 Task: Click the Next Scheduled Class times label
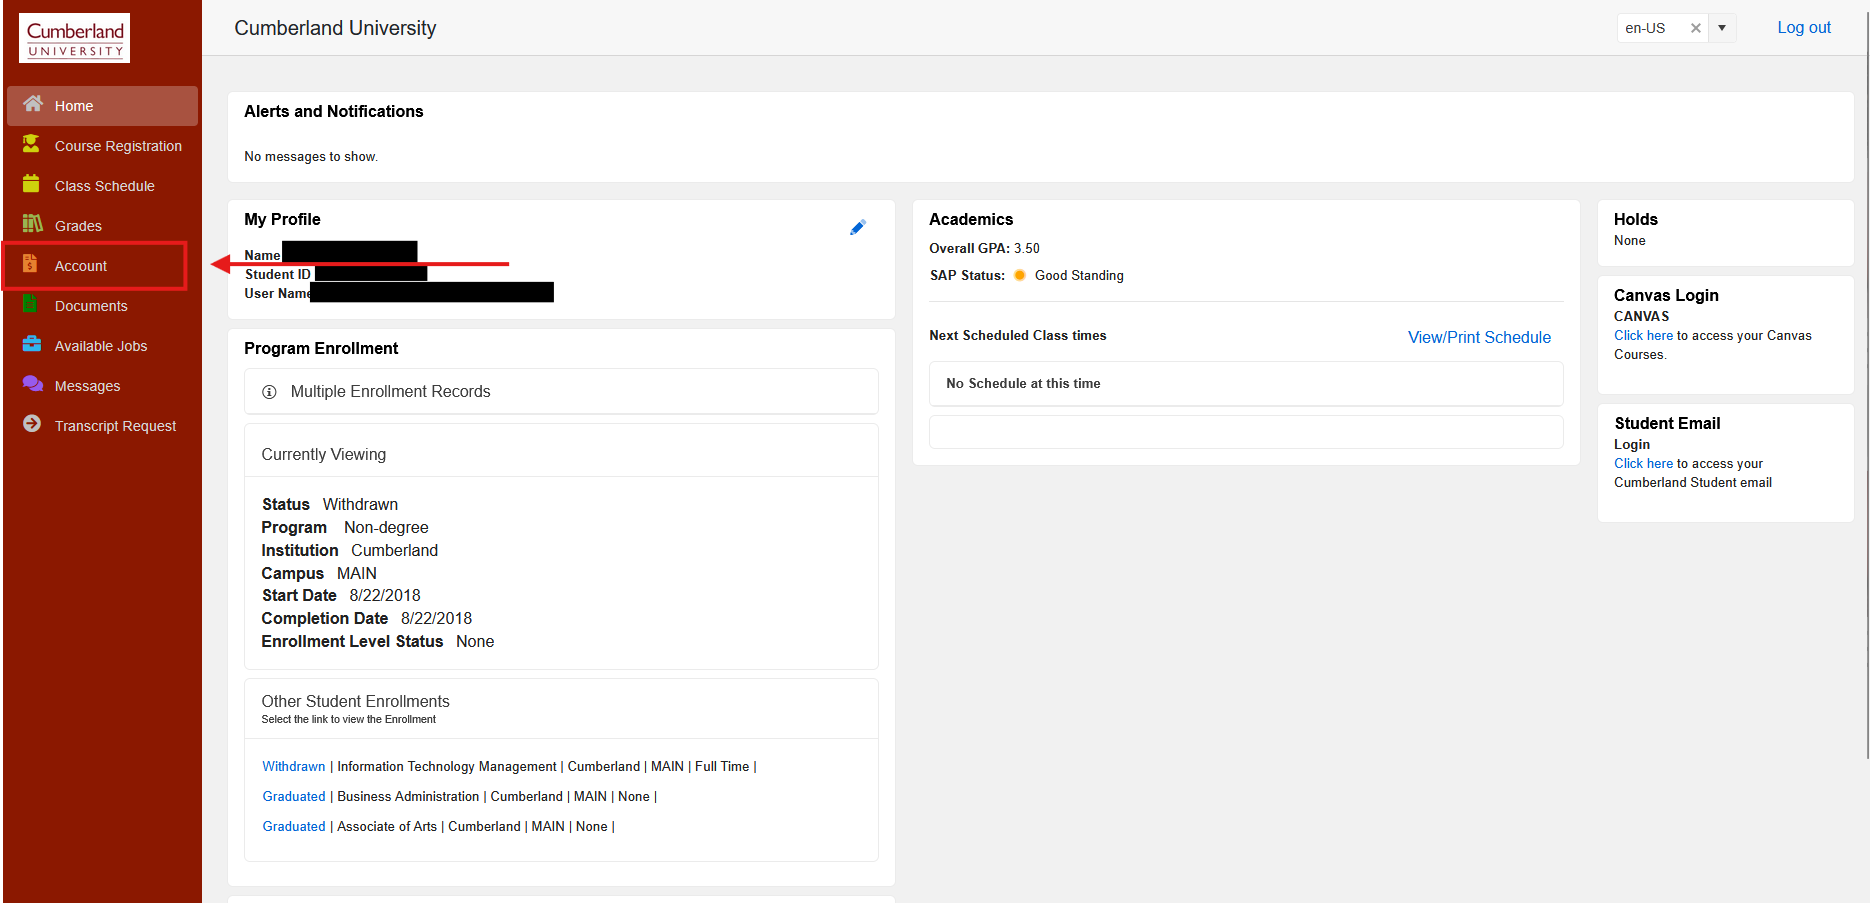point(1018,336)
